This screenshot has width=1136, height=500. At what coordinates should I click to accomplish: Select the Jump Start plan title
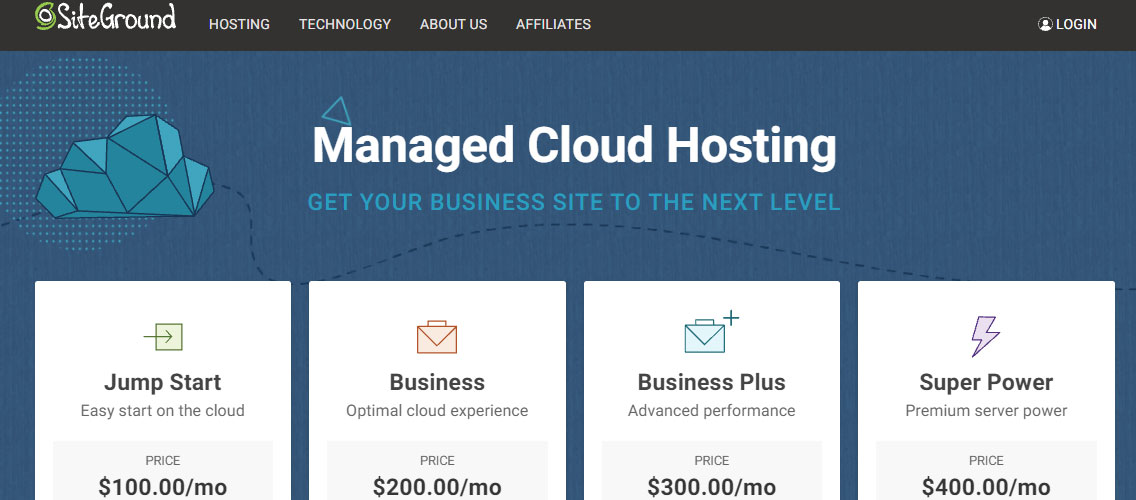tap(163, 382)
